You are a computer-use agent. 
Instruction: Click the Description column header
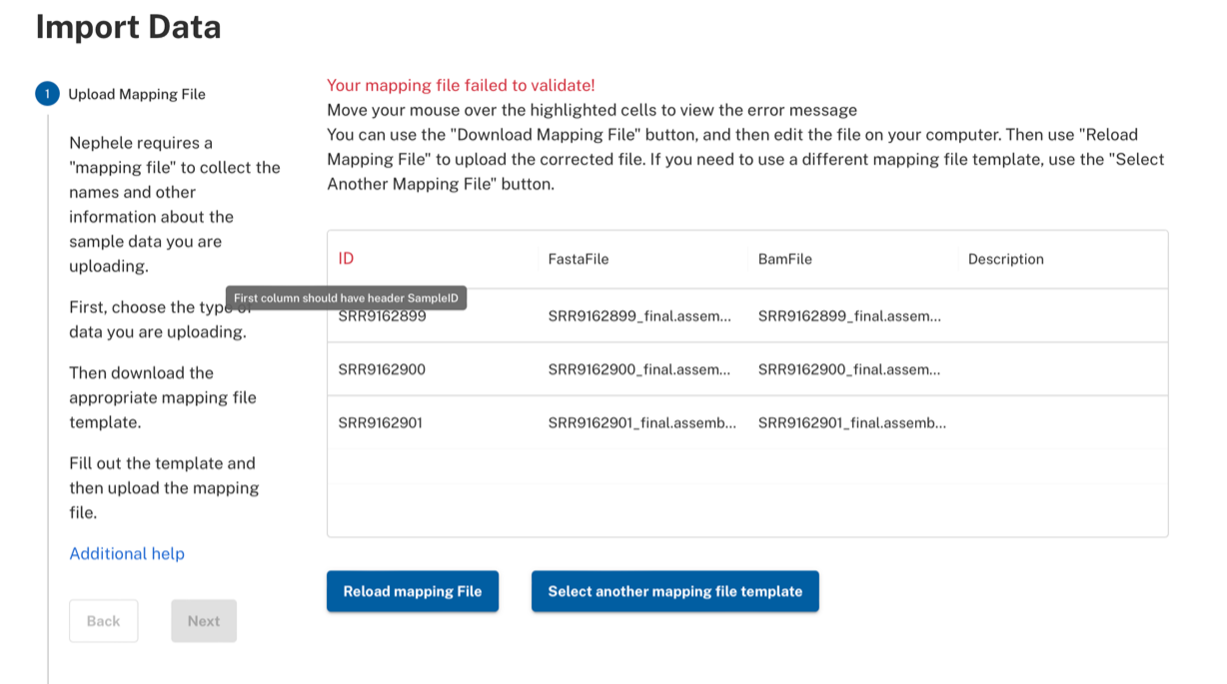tap(1005, 259)
